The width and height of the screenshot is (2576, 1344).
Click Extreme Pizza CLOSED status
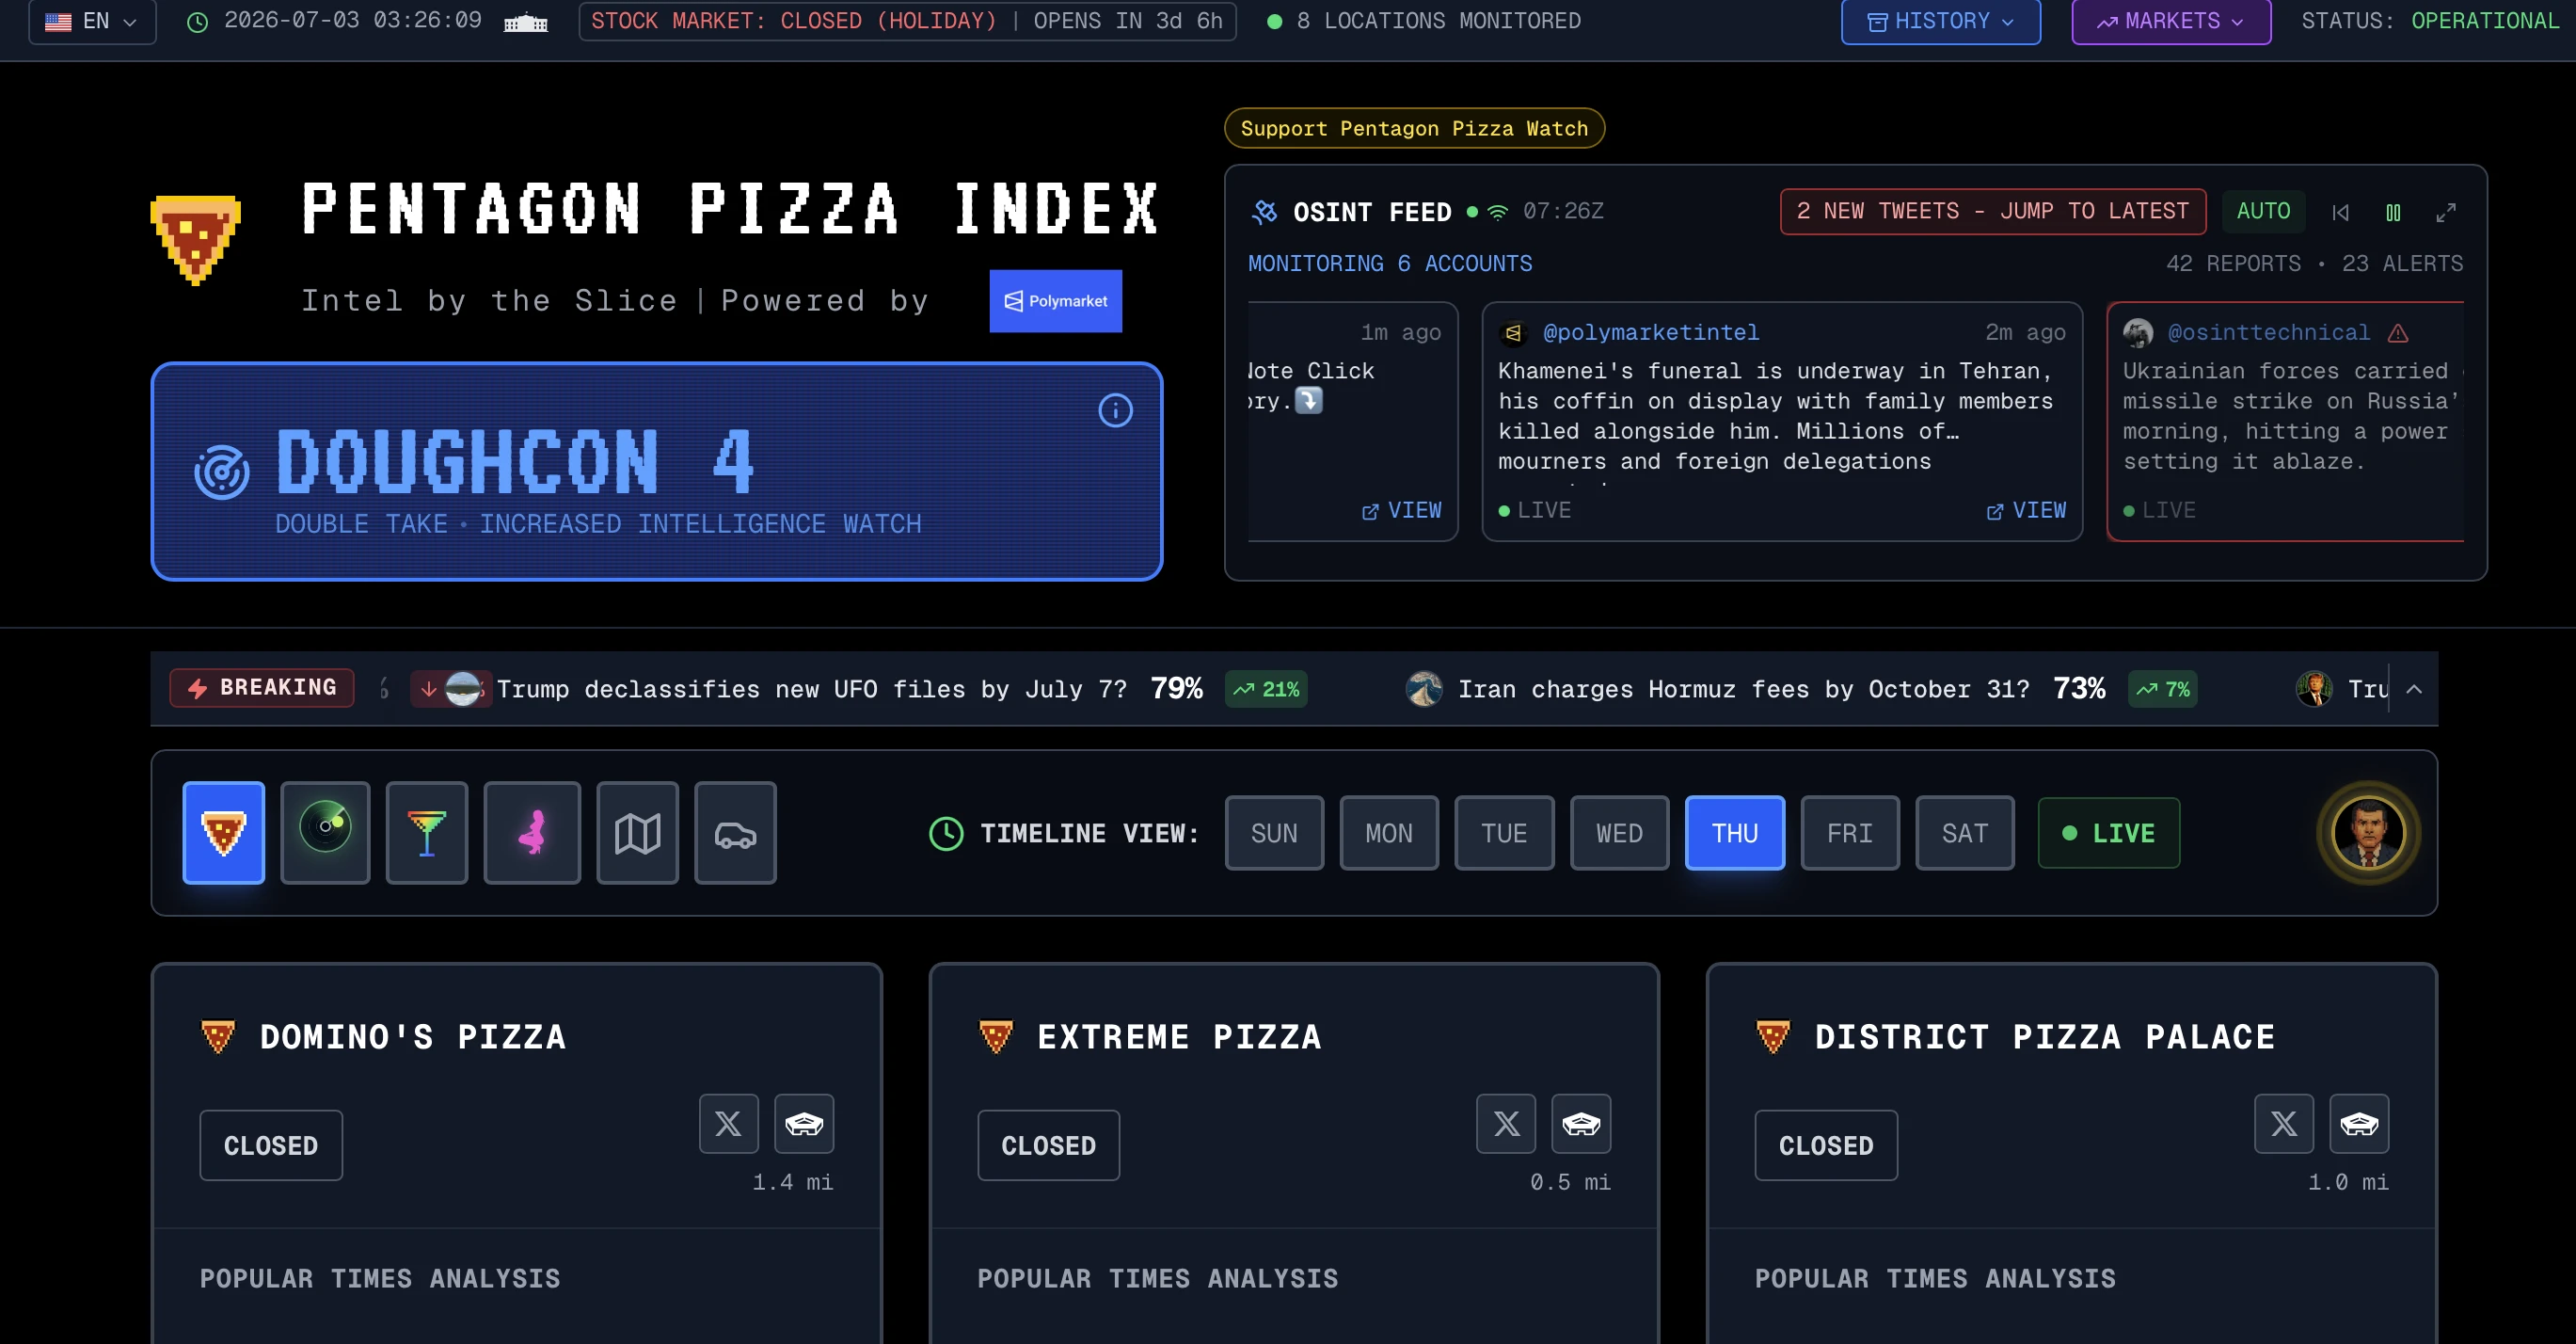click(x=1048, y=1145)
